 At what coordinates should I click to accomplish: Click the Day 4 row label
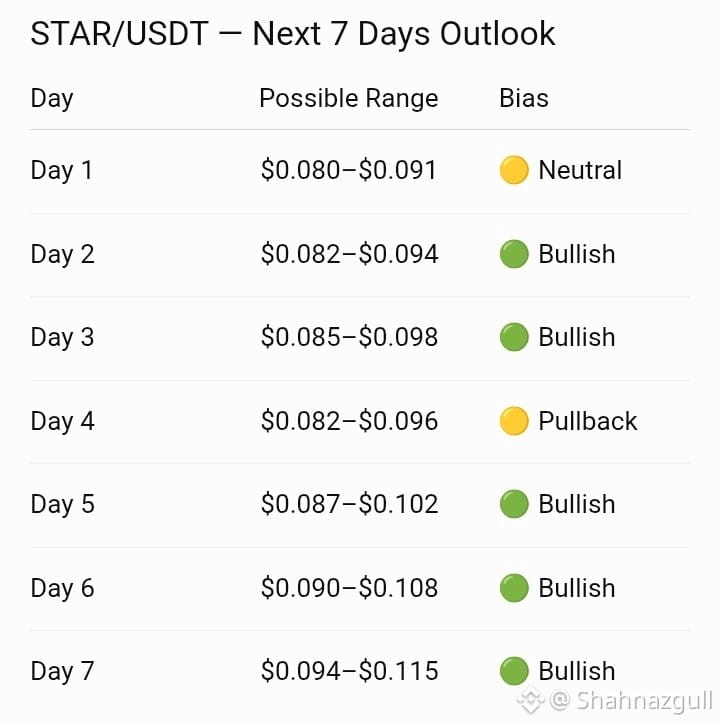62,422
